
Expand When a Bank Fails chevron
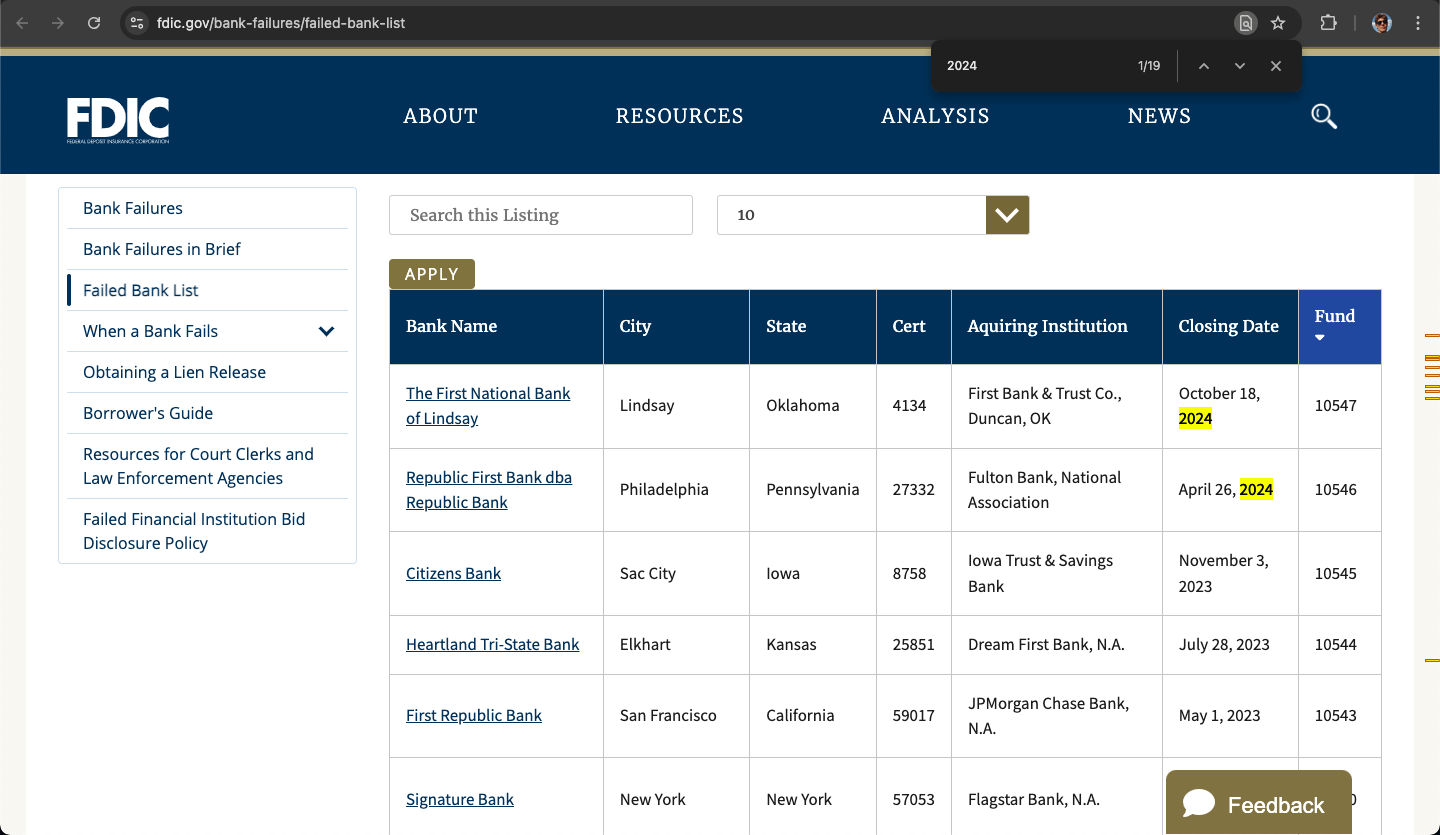(326, 331)
